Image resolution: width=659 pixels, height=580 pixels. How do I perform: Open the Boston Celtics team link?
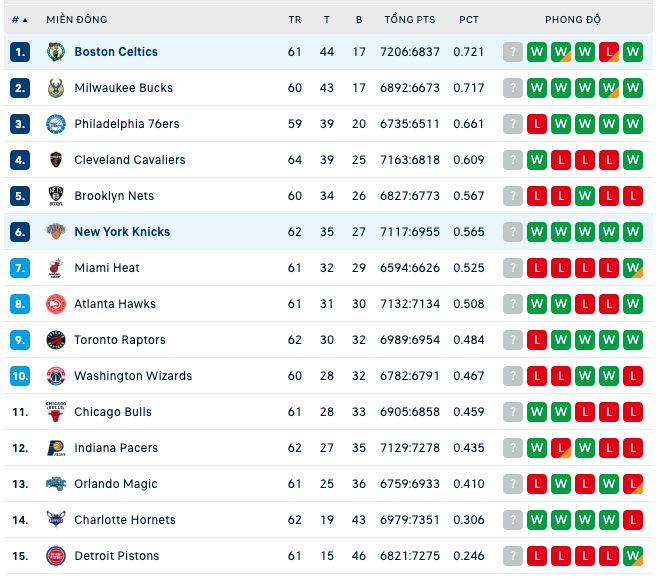pos(116,52)
